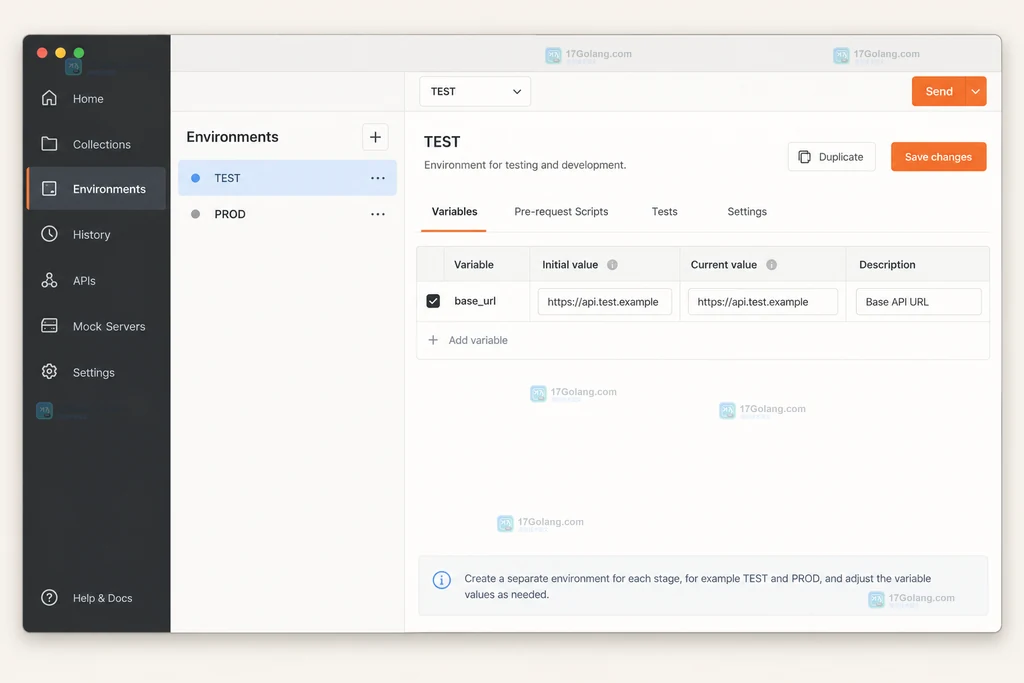Click the environment description text
The width and height of the screenshot is (1024, 683).
(x=525, y=165)
